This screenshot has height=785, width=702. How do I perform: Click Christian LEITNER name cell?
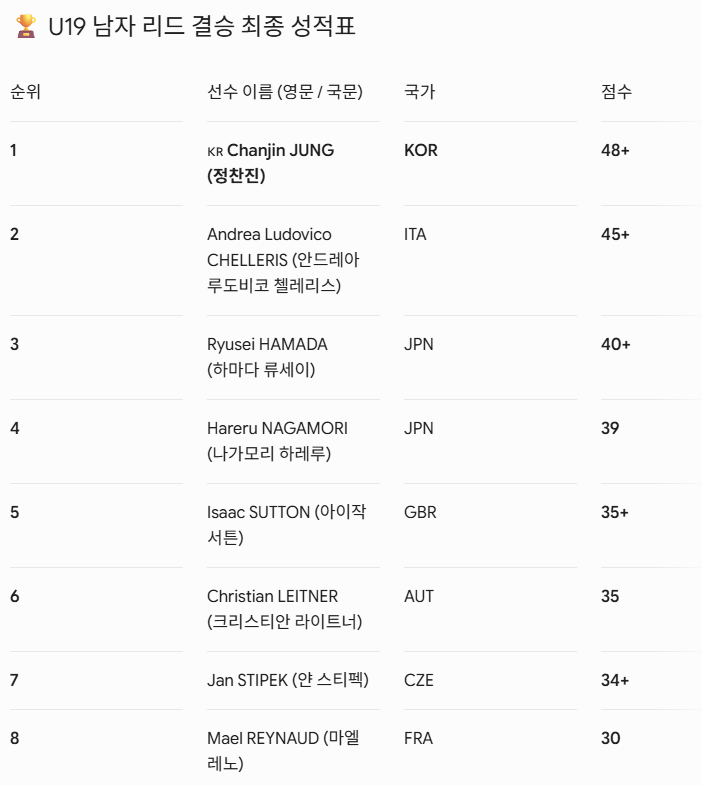pos(284,609)
